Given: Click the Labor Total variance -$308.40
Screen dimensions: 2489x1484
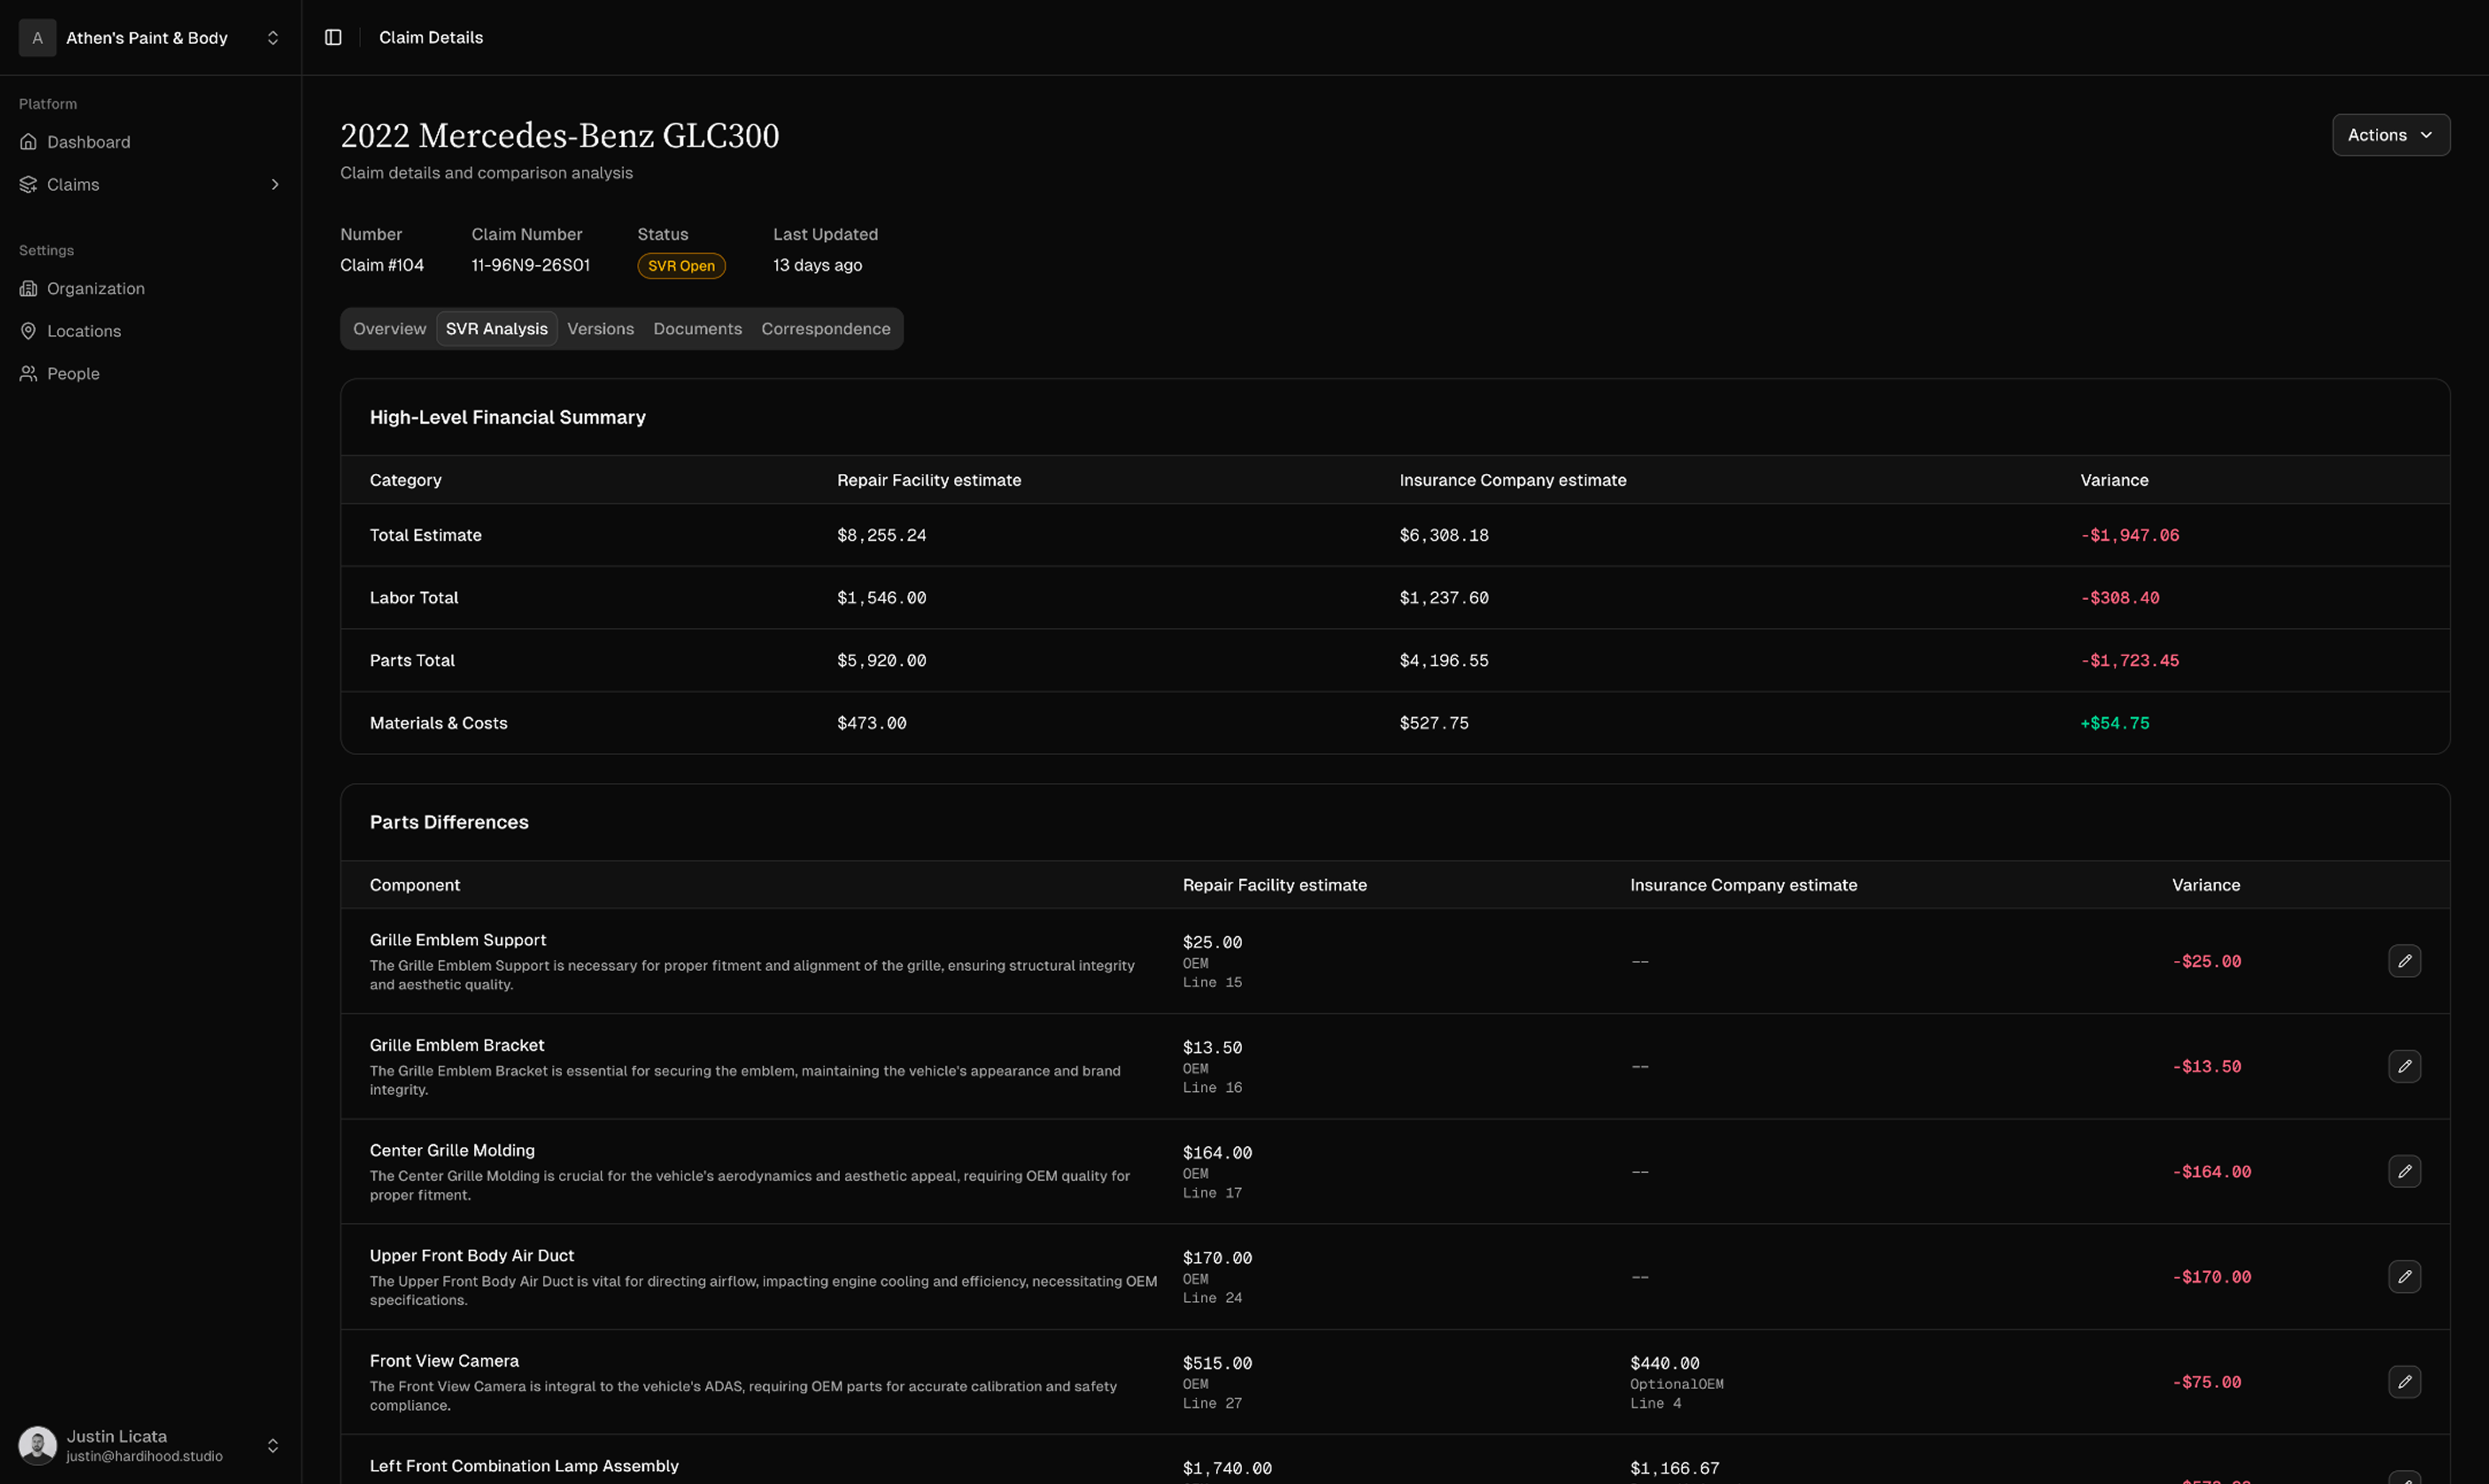Looking at the screenshot, I should (x=2120, y=598).
